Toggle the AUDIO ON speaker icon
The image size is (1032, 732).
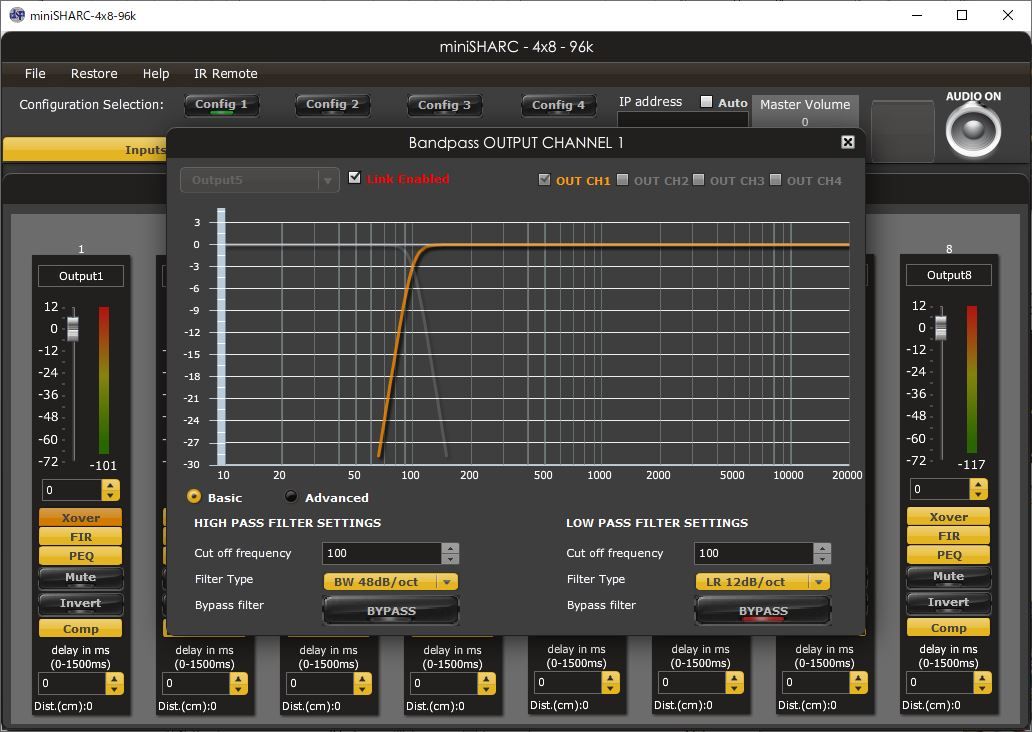coord(973,130)
